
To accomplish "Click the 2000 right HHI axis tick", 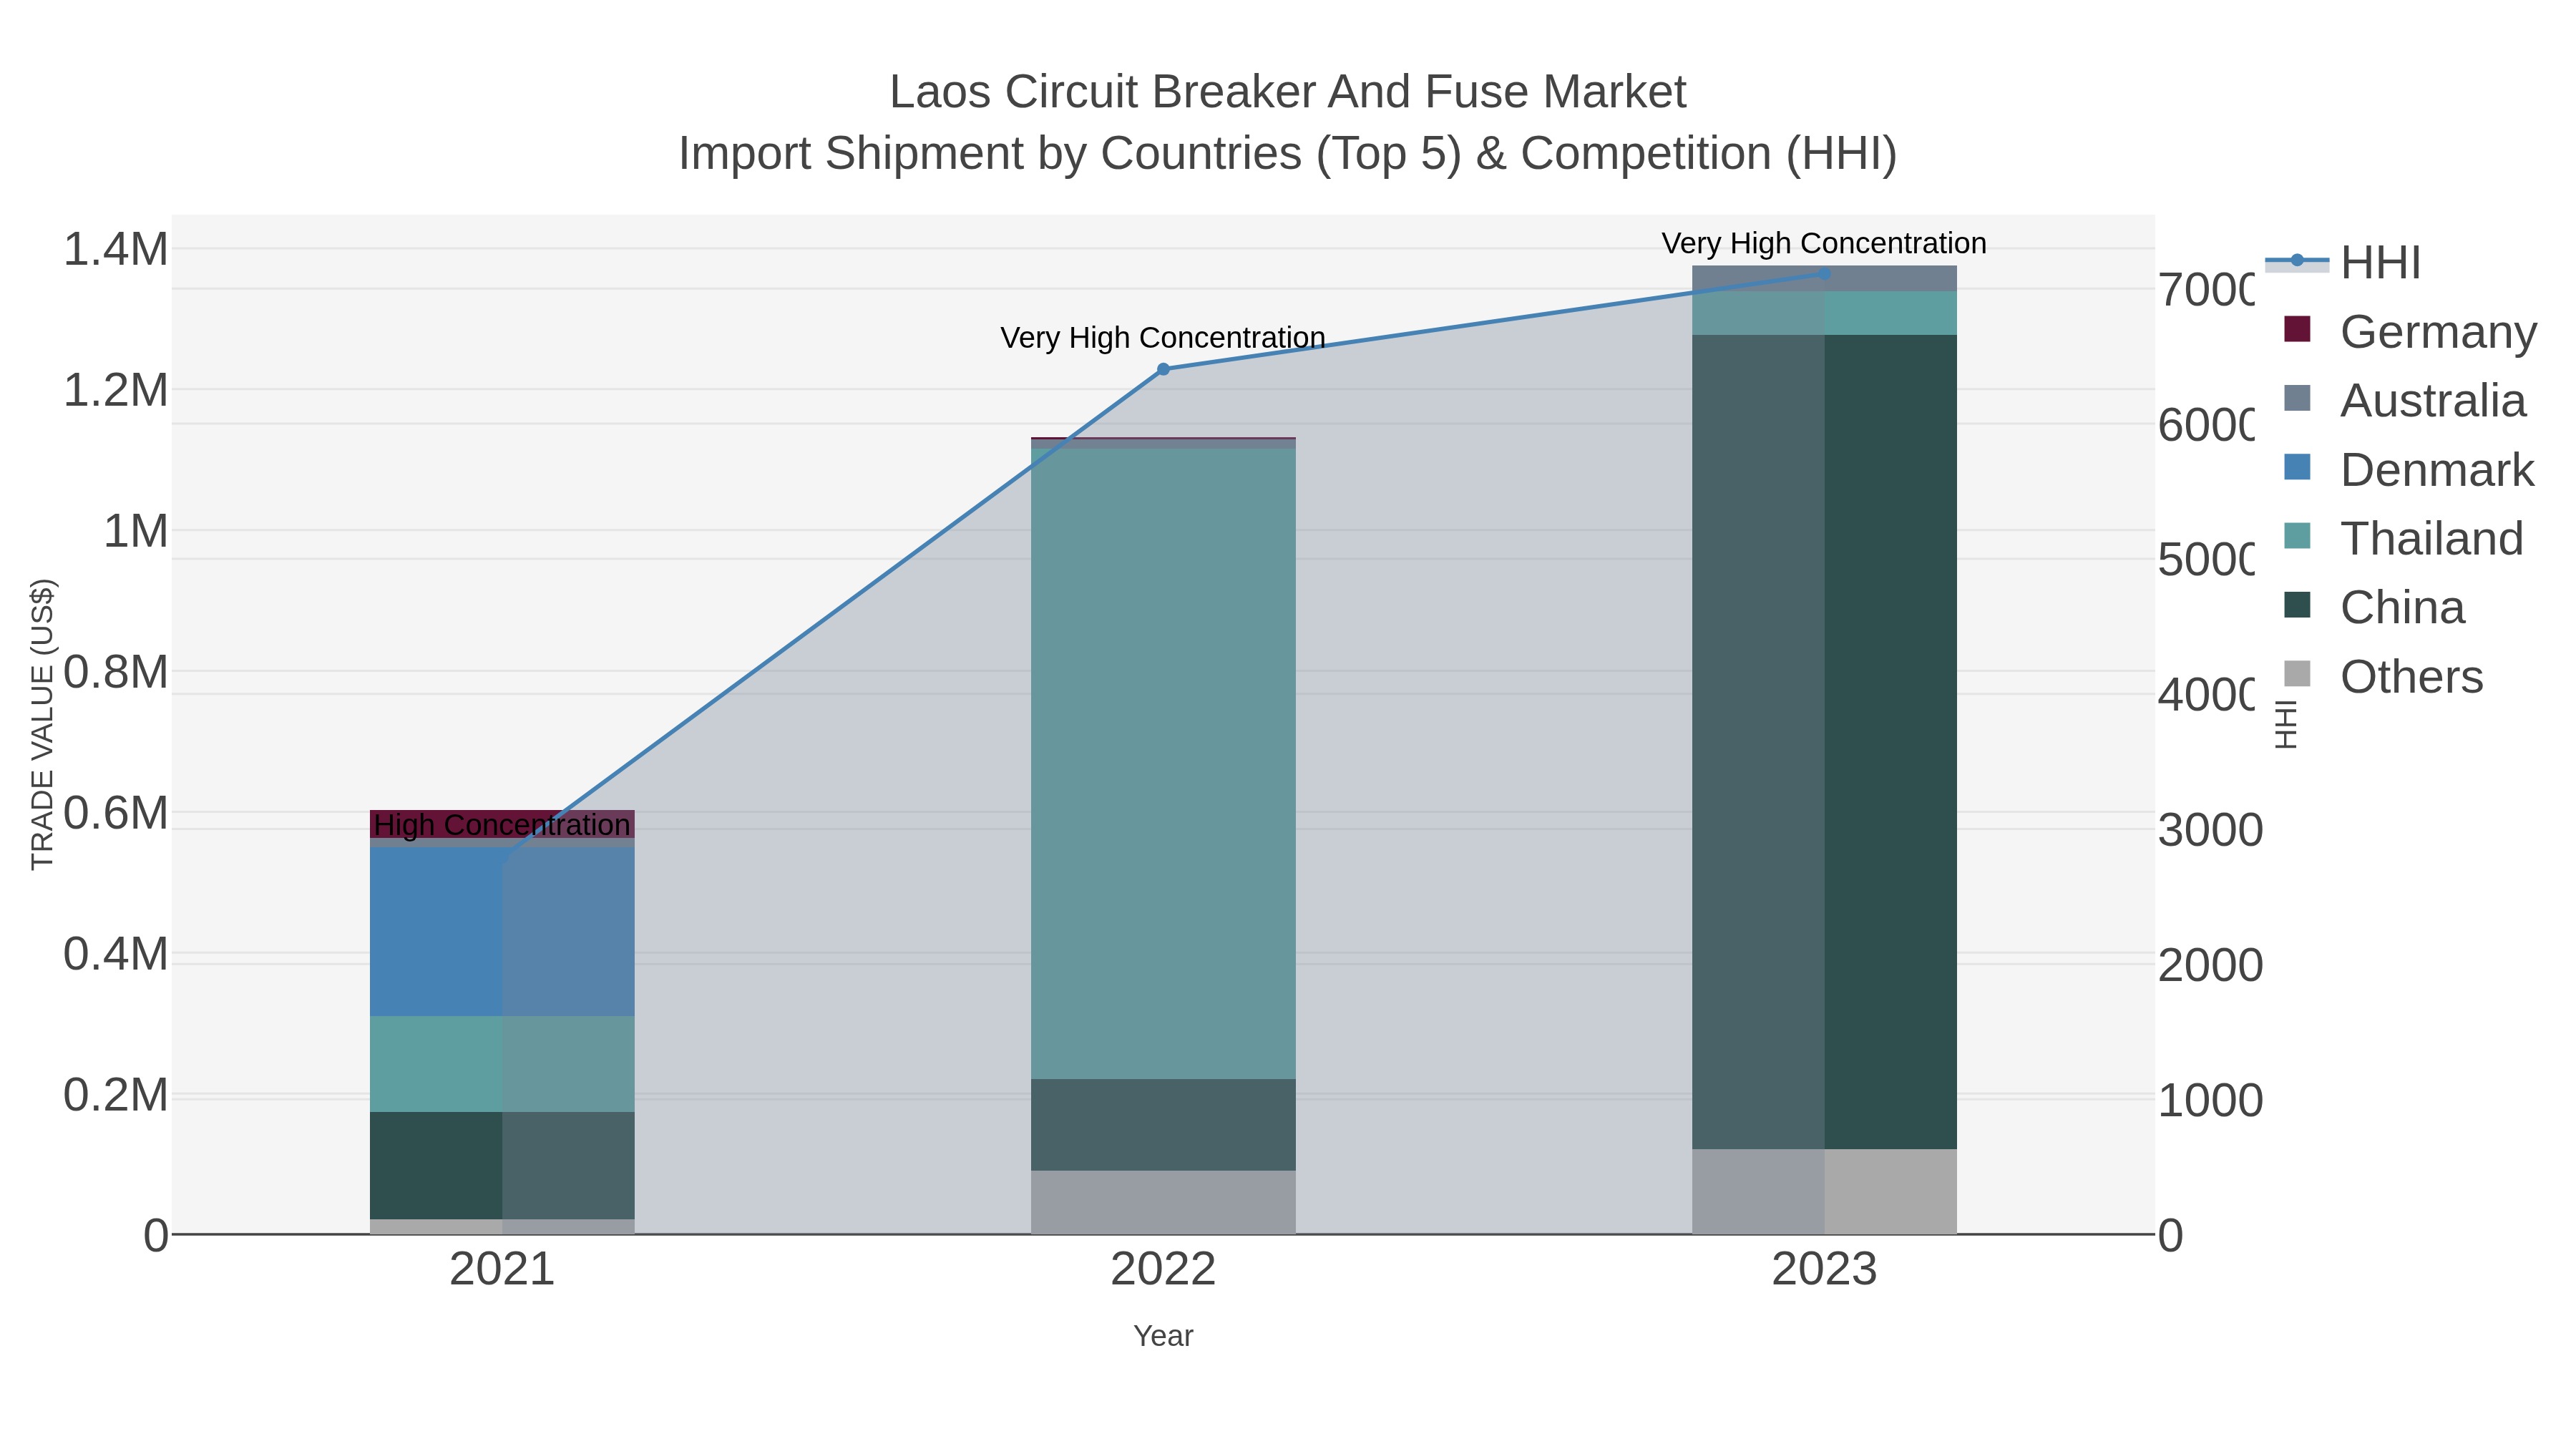I will coord(2210,965).
